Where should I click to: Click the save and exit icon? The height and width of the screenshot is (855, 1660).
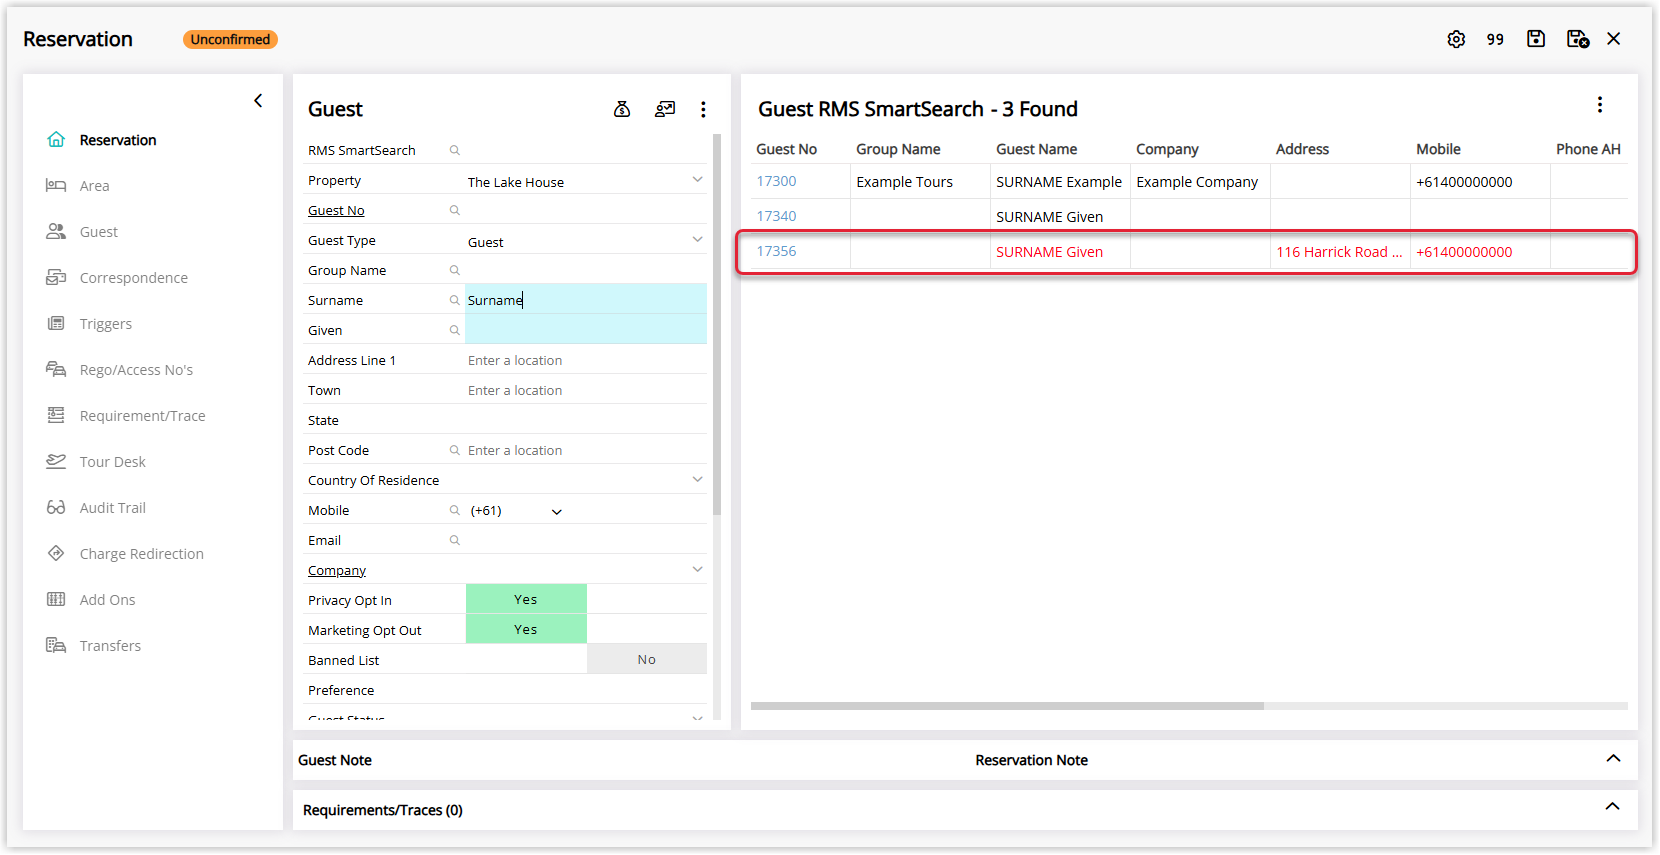(x=1577, y=39)
